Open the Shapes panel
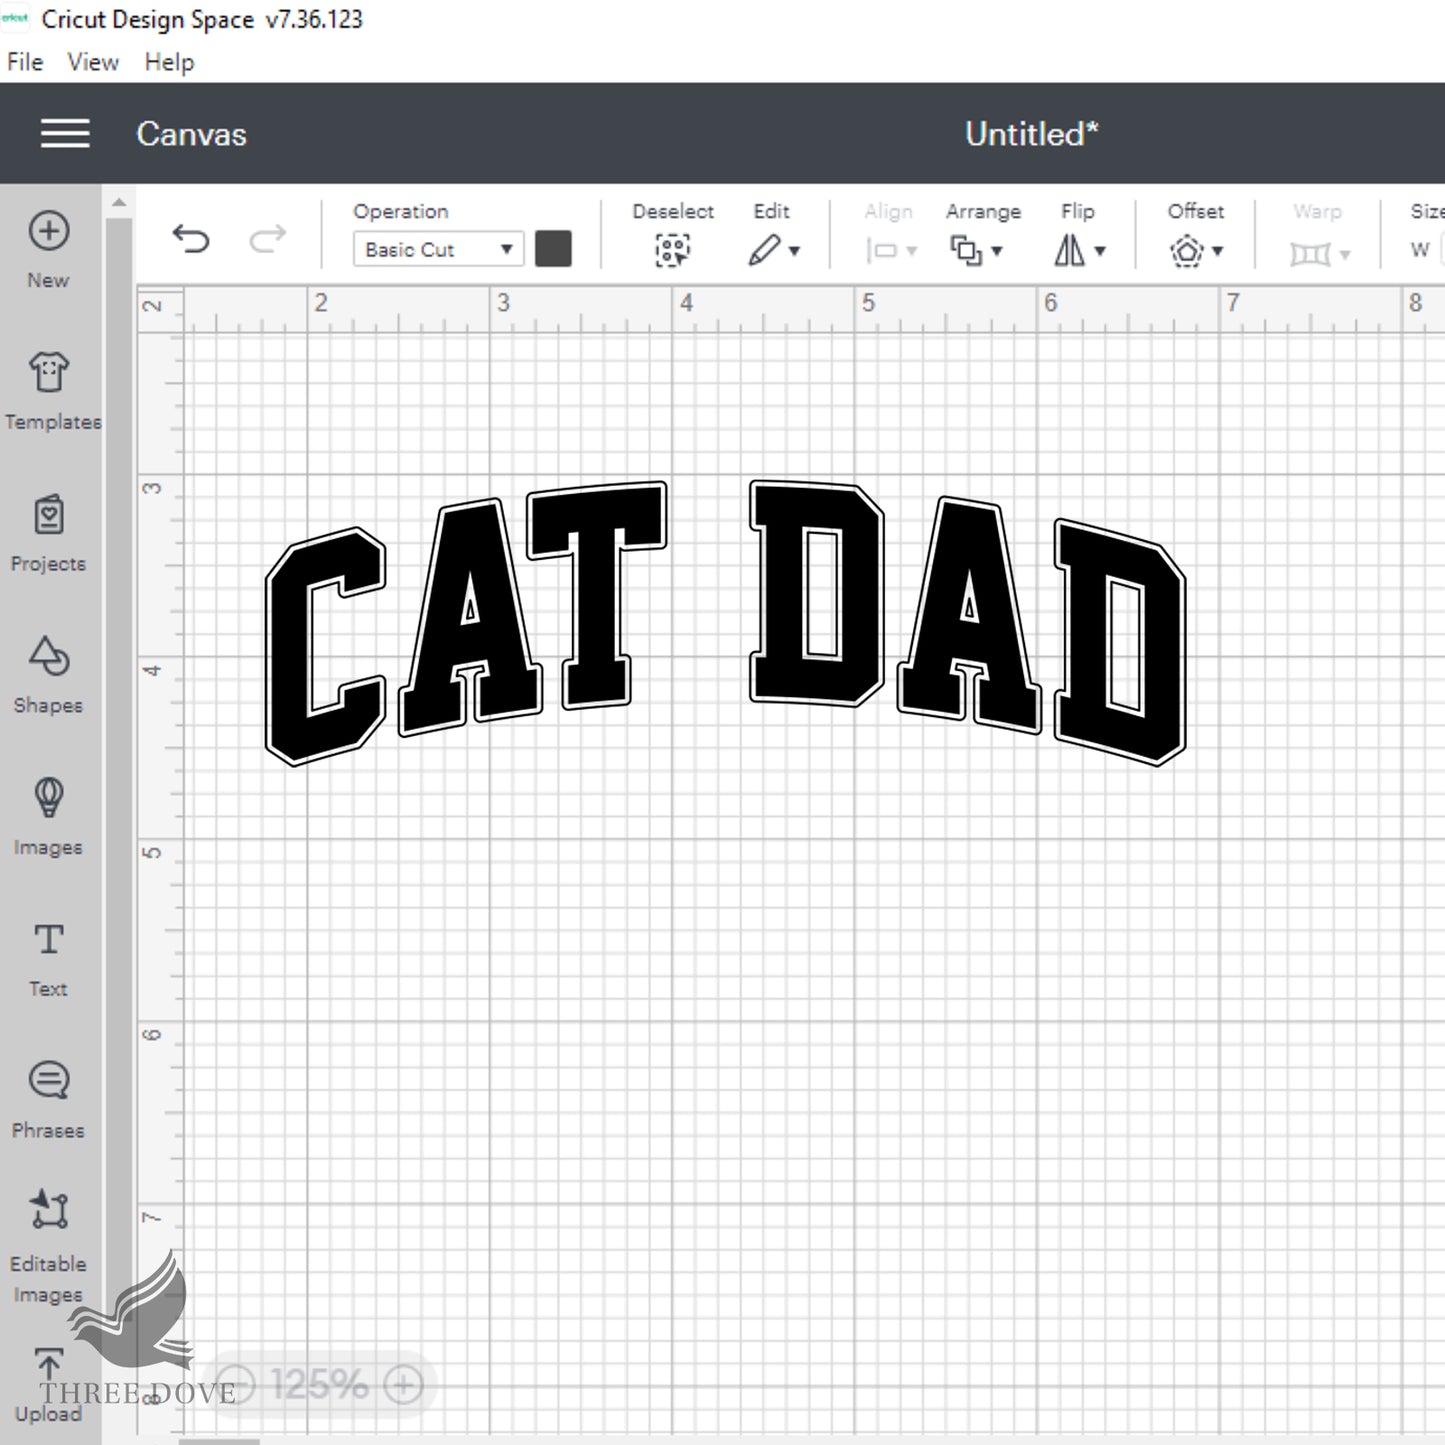This screenshot has width=1445, height=1445. click(x=48, y=675)
